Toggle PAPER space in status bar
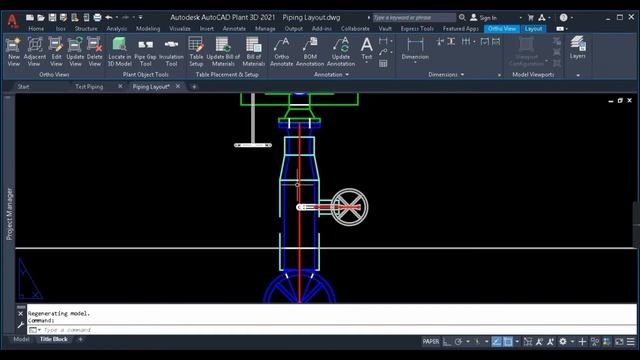The width and height of the screenshot is (640, 360). (431, 342)
